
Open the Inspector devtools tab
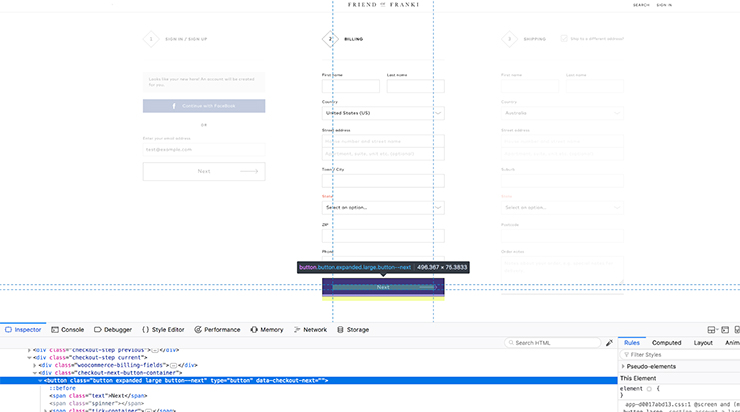tap(23, 329)
